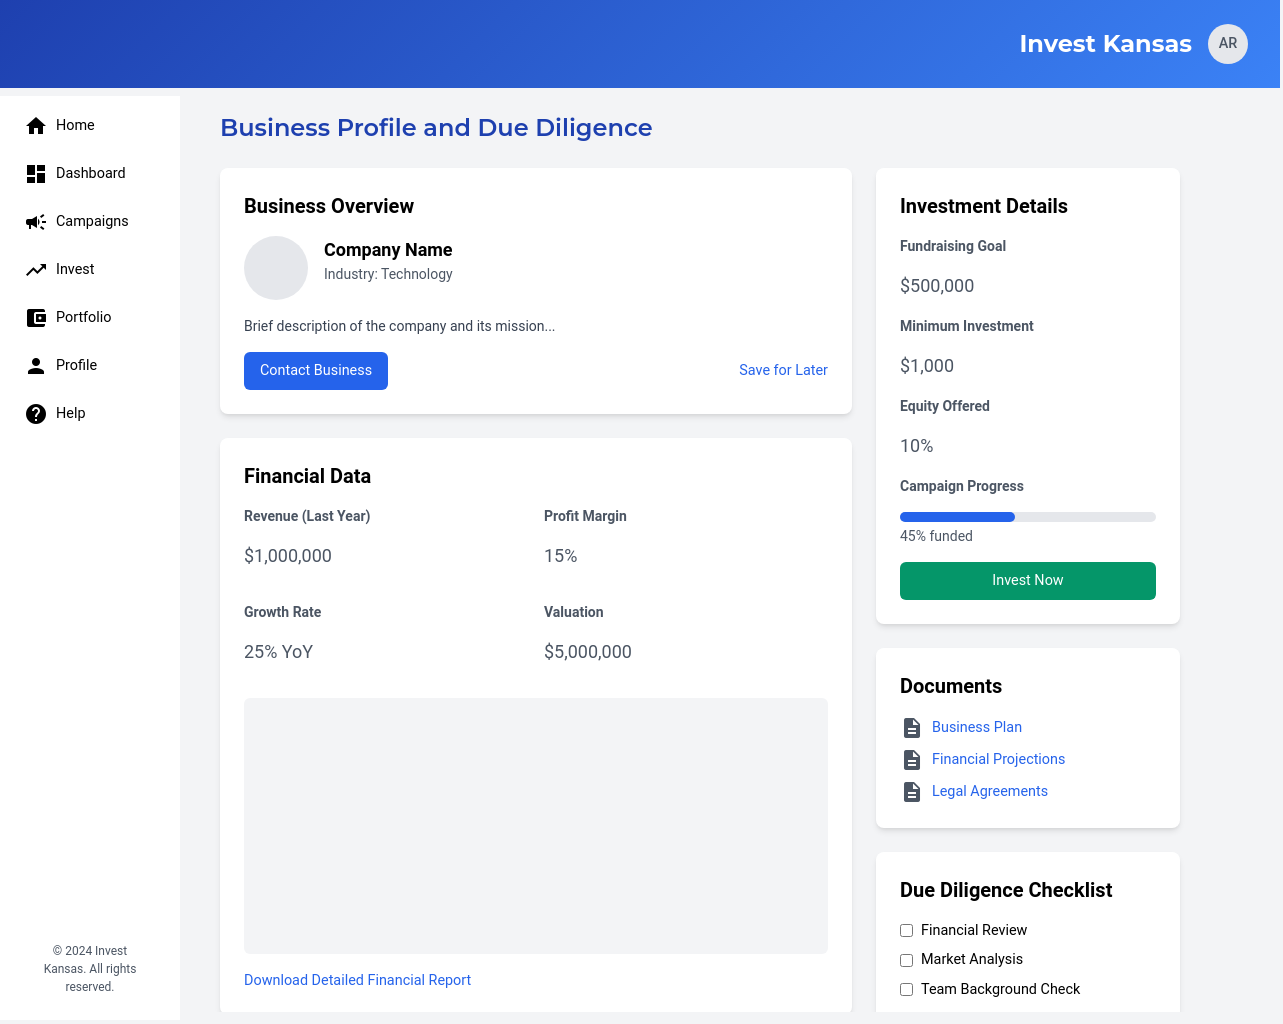
Task: Click the Portfolio wallet icon
Action: pos(36,317)
